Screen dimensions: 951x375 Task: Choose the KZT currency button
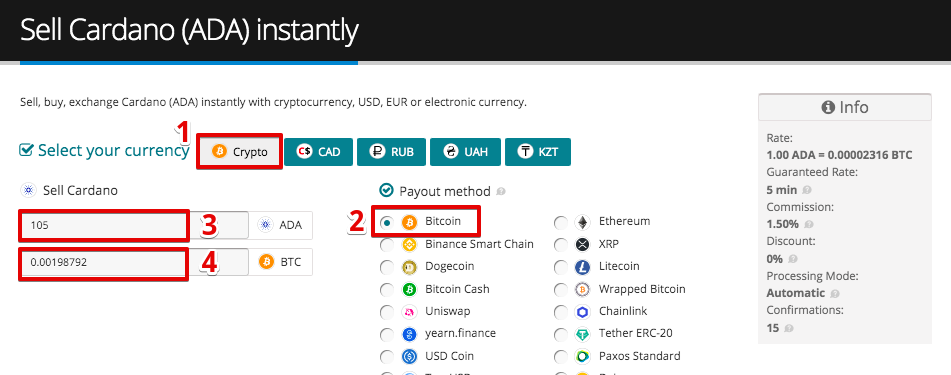pos(537,152)
